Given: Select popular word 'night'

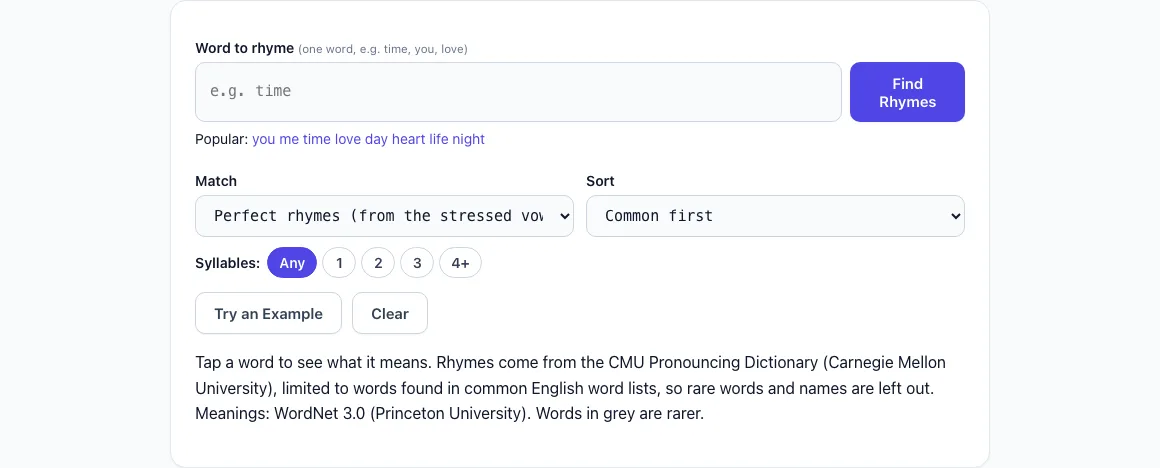Looking at the screenshot, I should 468,139.
